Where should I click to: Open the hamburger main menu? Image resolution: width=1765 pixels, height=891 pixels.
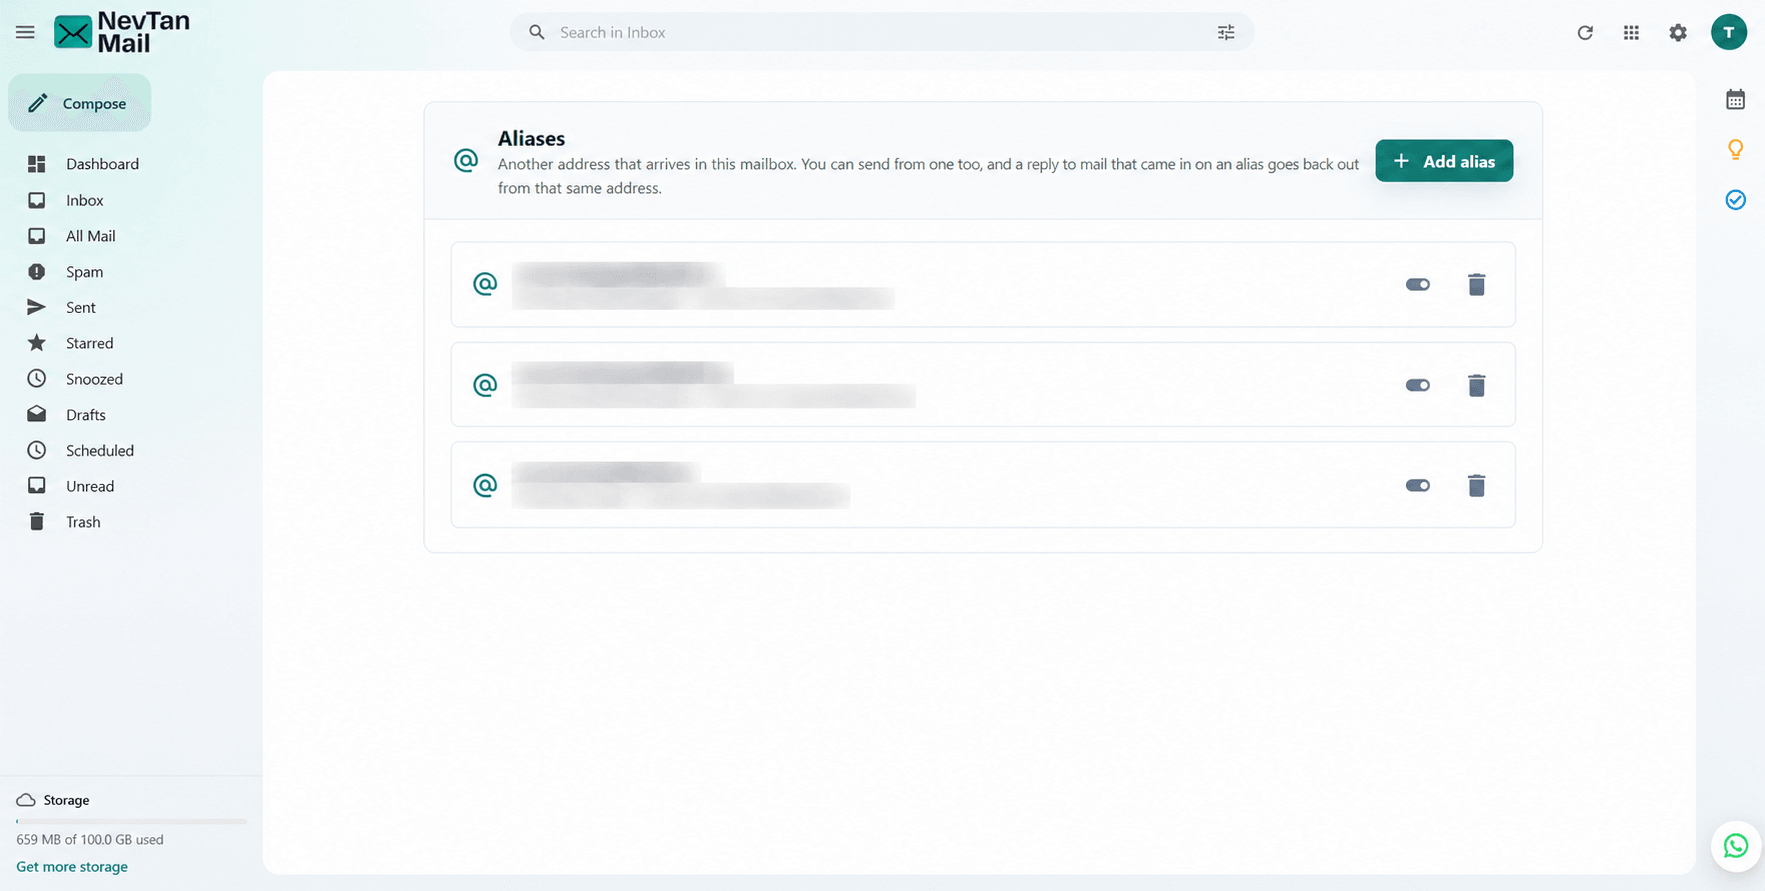(x=25, y=32)
